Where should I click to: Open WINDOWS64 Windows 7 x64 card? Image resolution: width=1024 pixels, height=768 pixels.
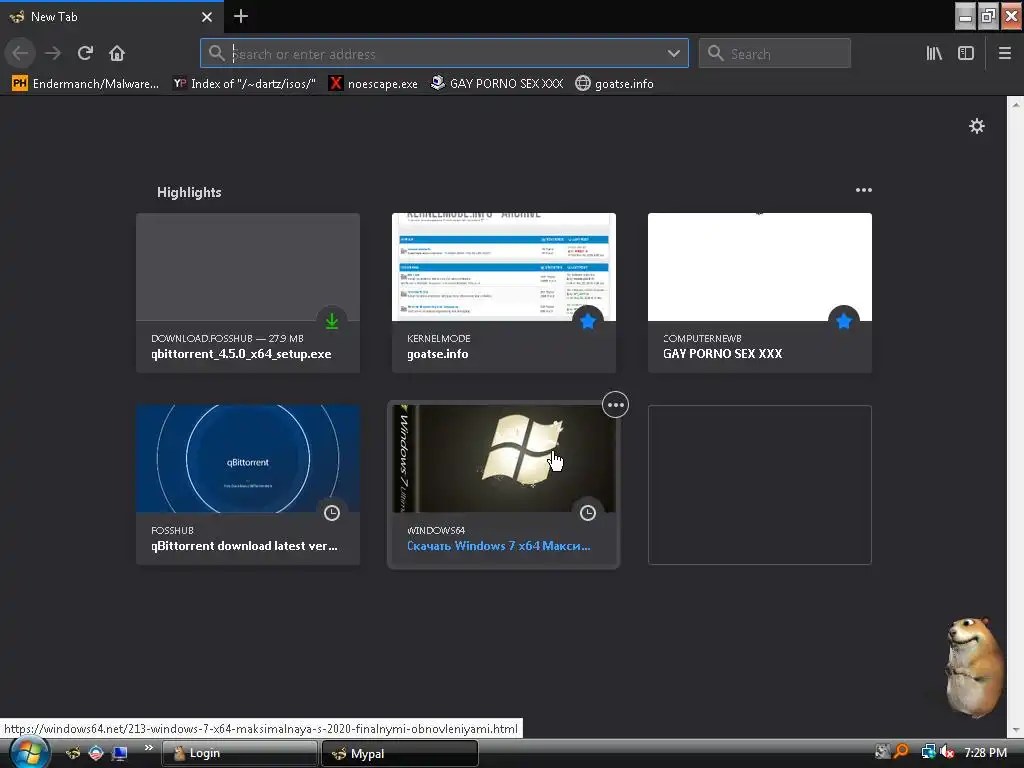point(504,485)
